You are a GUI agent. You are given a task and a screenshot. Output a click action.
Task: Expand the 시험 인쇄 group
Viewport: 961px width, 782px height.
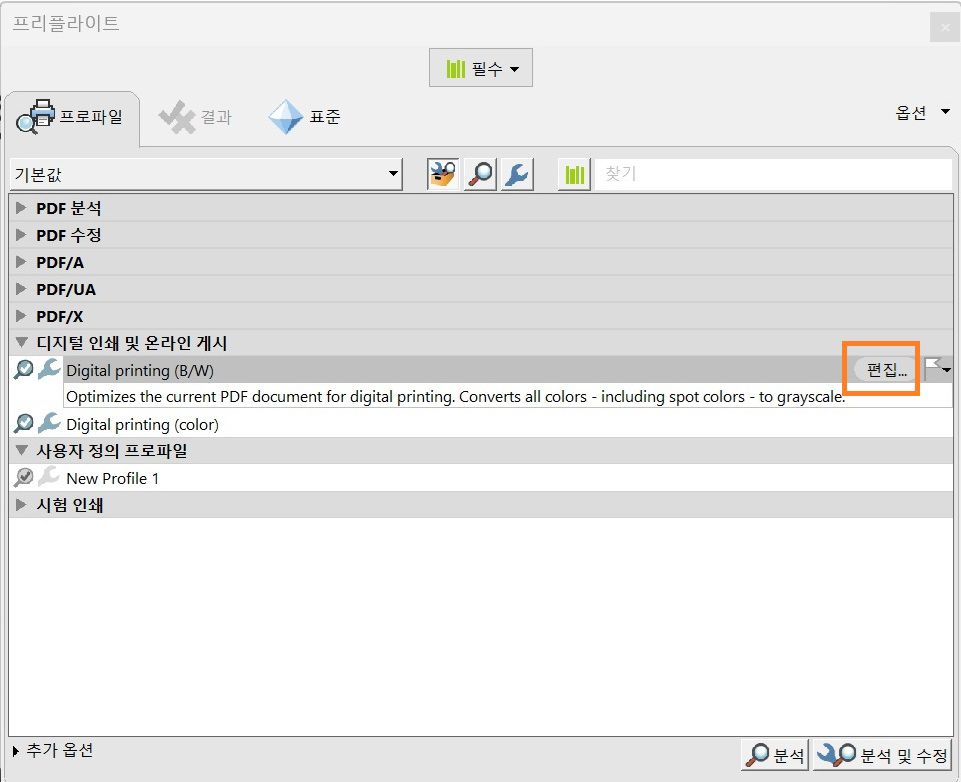click(x=21, y=504)
